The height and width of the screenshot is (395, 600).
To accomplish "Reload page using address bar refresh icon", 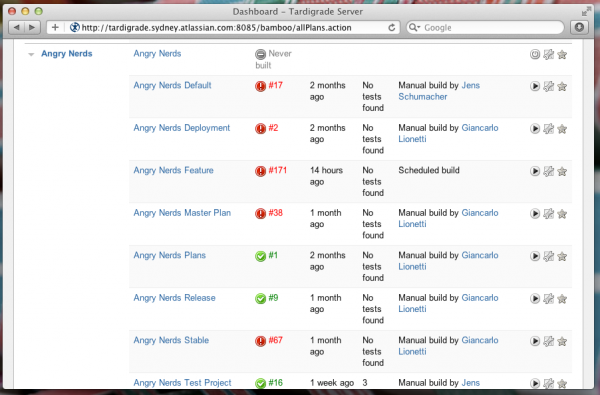I will [x=391, y=28].
